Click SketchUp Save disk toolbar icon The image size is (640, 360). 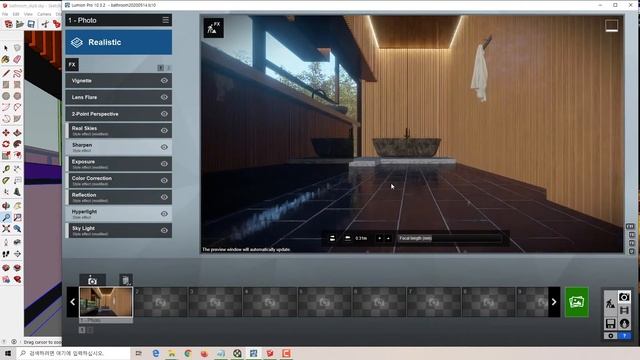pyautogui.click(x=31, y=24)
